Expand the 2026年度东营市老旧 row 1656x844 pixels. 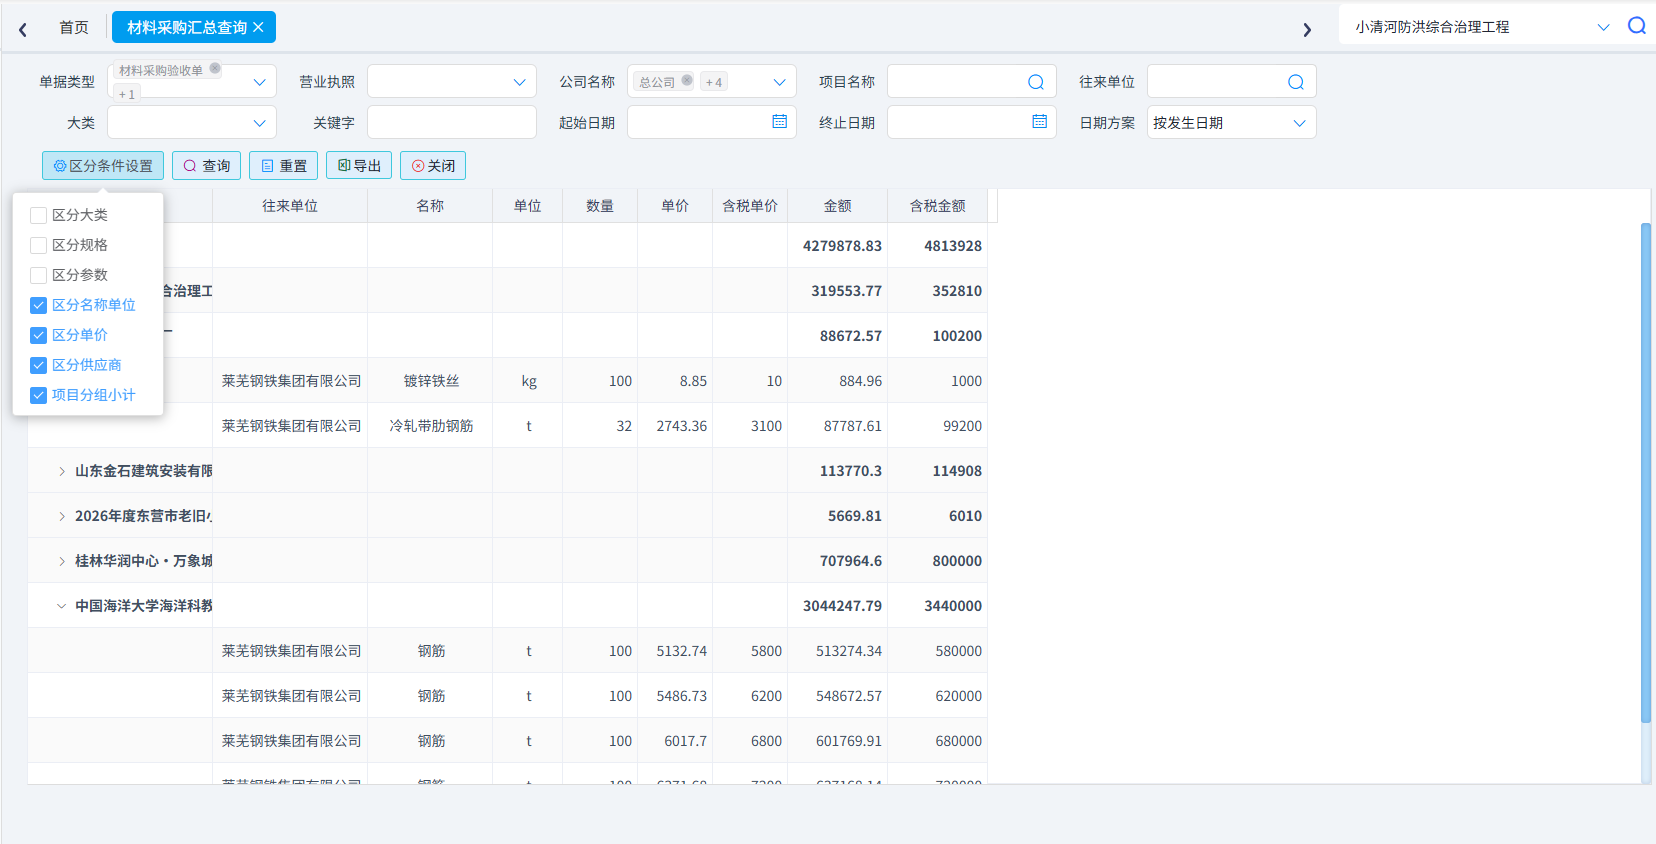point(61,516)
